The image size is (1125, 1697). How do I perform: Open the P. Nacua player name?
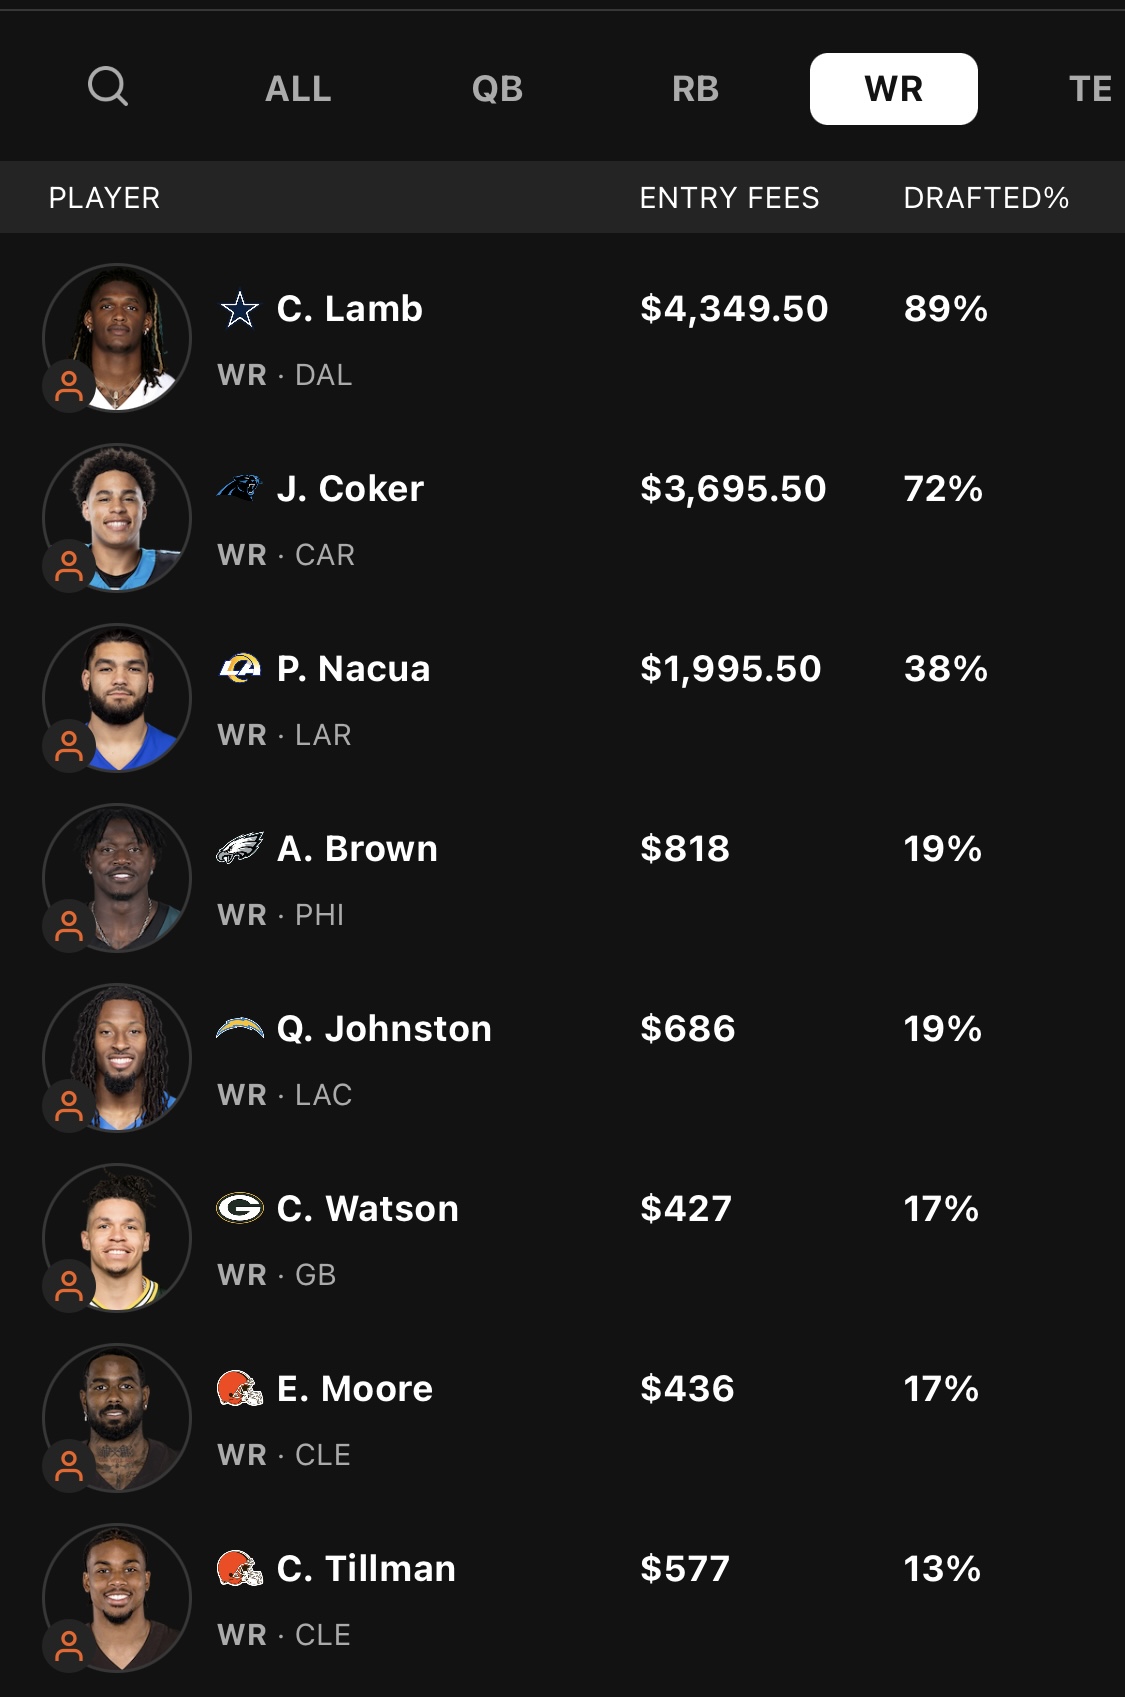(x=353, y=668)
